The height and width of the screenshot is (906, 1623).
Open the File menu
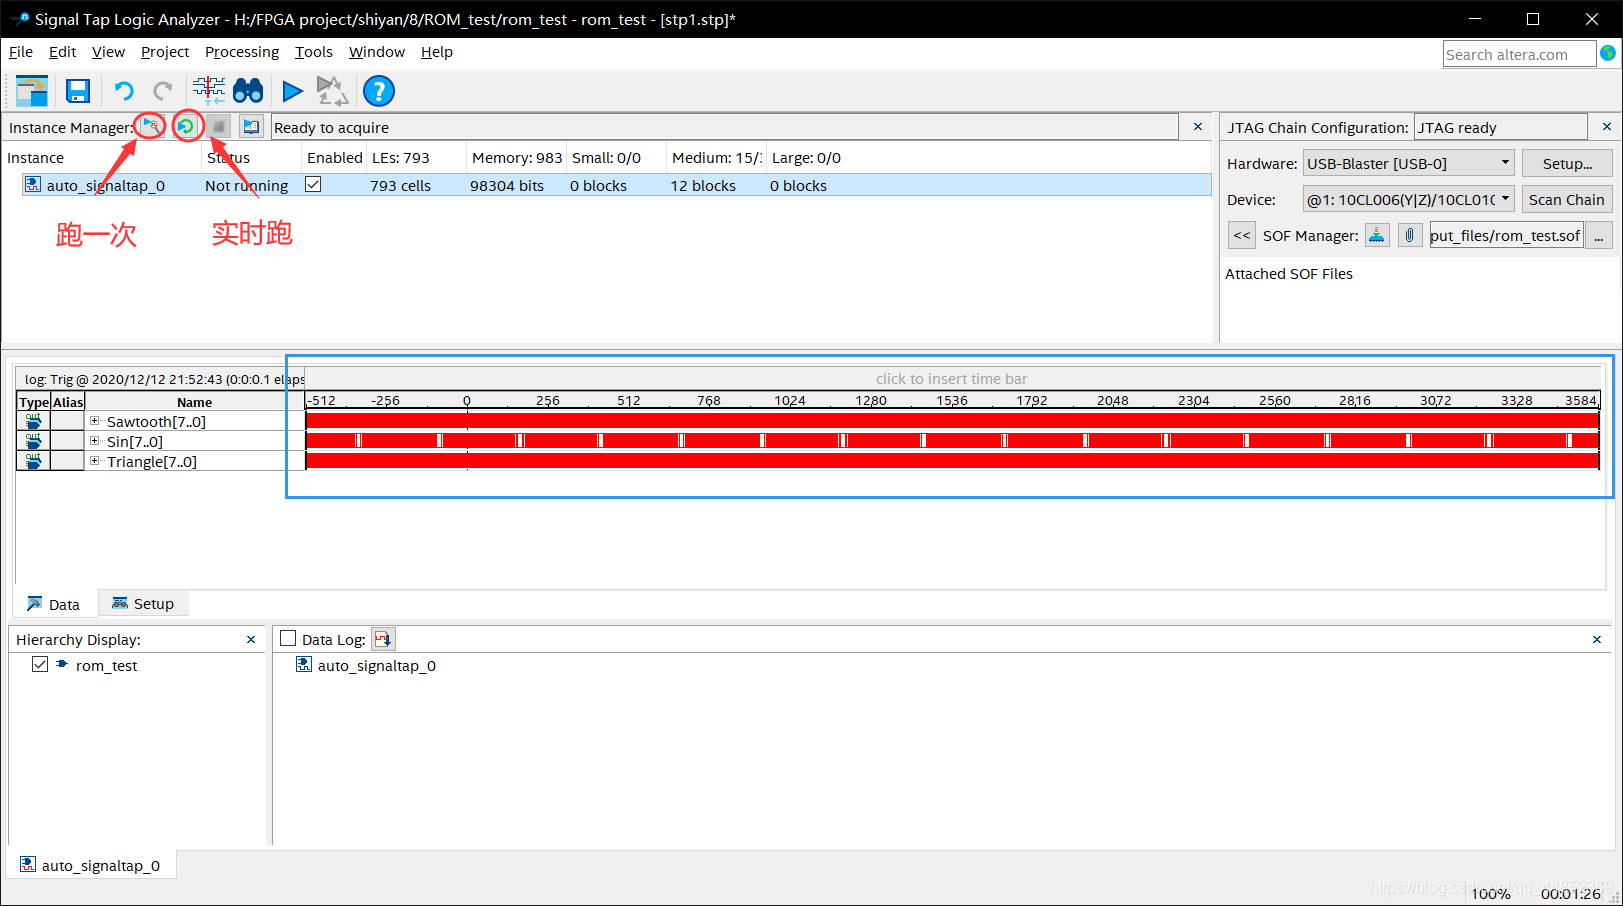click(21, 52)
